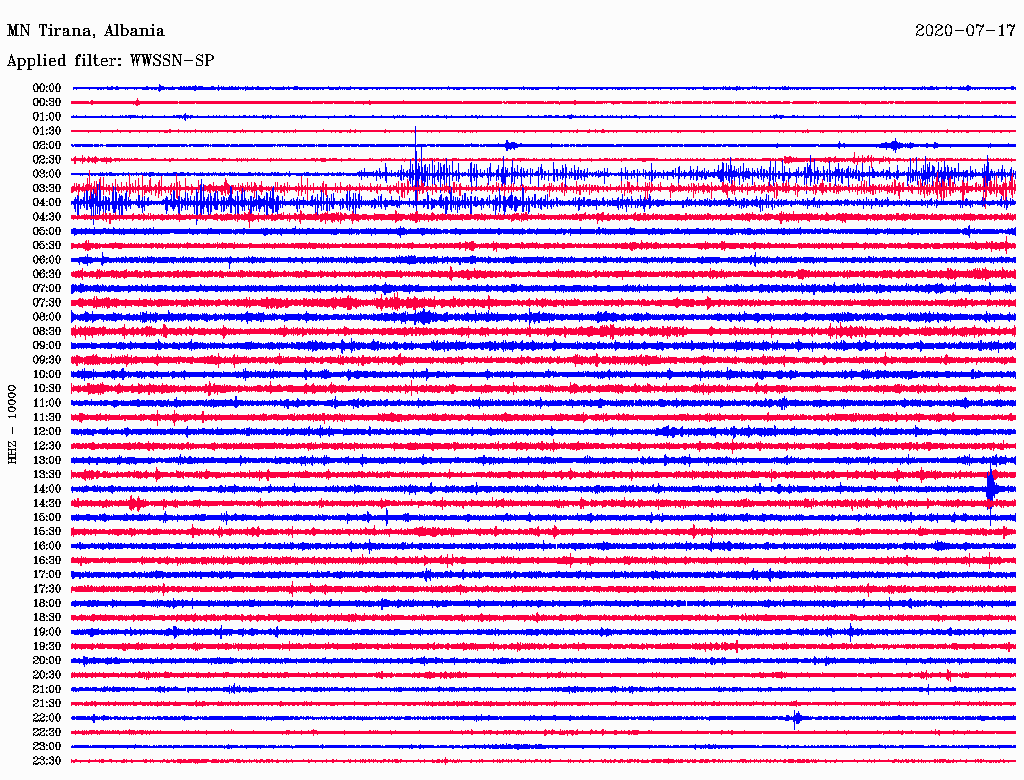
Task: Select the 12:00 time label
Action: click(x=47, y=431)
